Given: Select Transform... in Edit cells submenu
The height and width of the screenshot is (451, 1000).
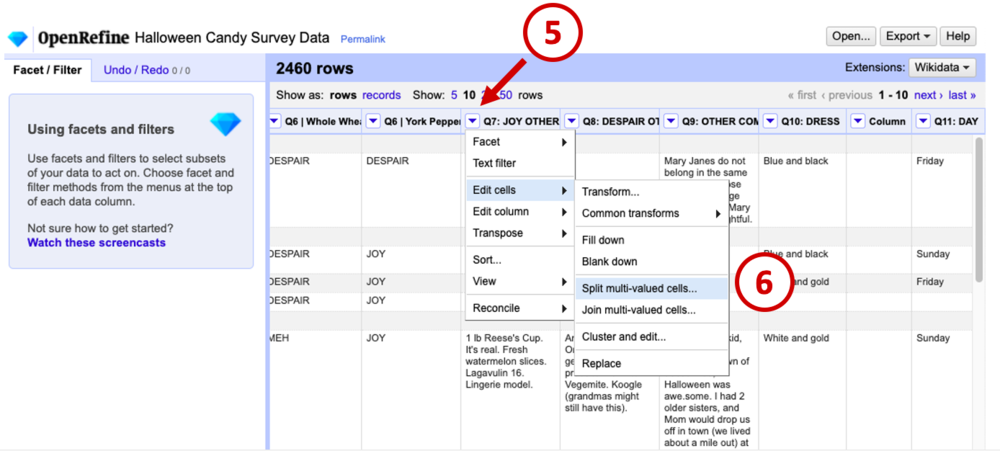Looking at the screenshot, I should (x=651, y=192).
